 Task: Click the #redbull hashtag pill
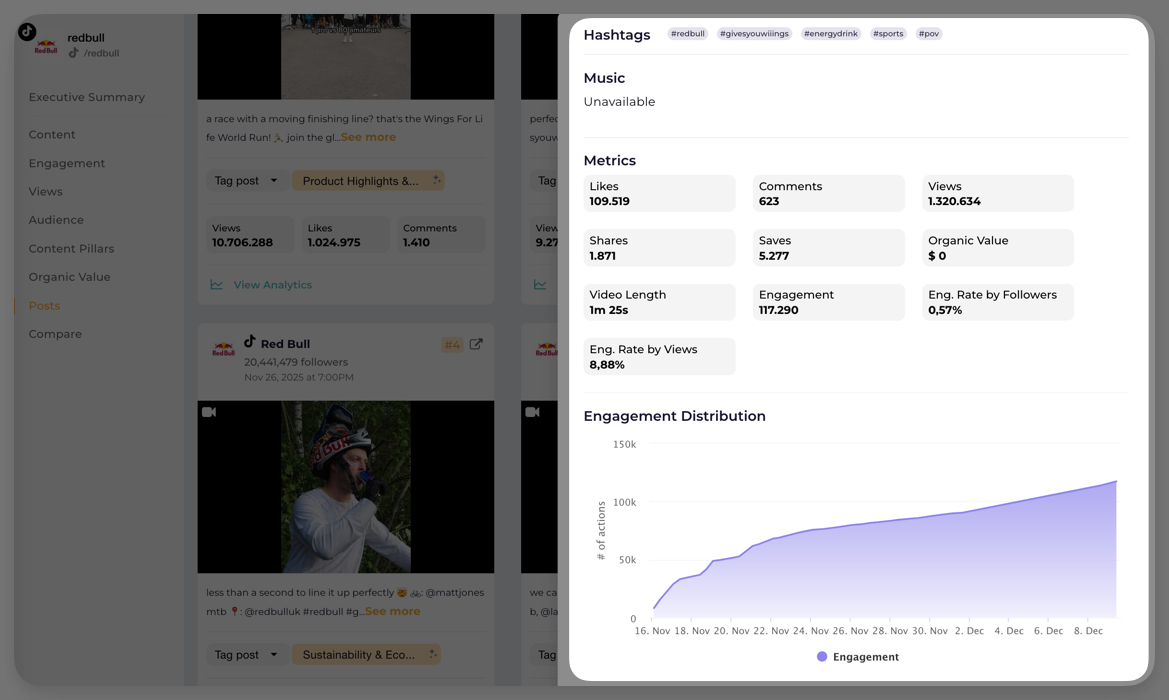coord(687,33)
